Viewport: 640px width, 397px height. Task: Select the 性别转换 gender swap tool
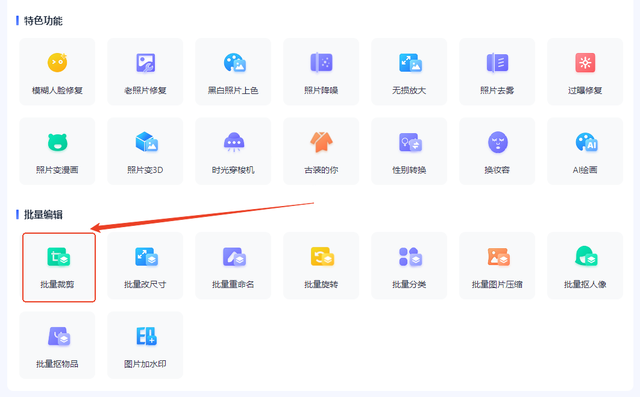click(x=409, y=151)
